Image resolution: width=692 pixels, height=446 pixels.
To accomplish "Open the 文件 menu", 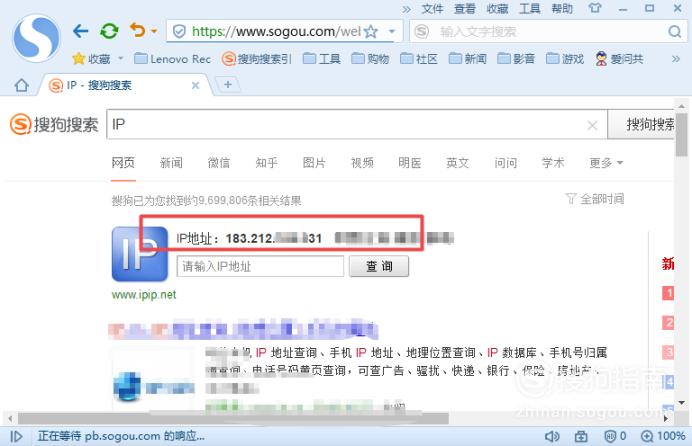I will (x=432, y=8).
